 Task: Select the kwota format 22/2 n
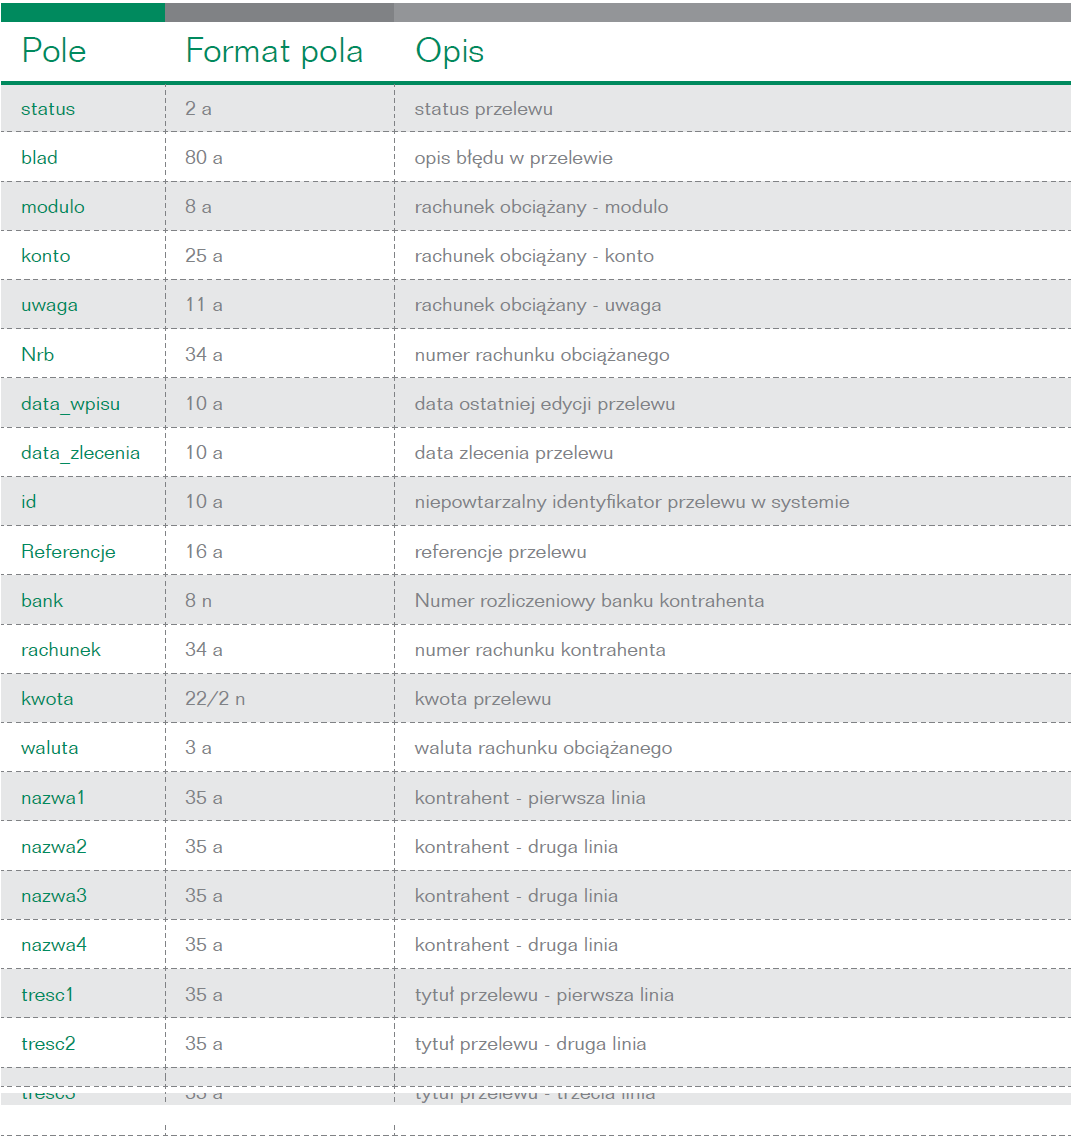(x=215, y=699)
